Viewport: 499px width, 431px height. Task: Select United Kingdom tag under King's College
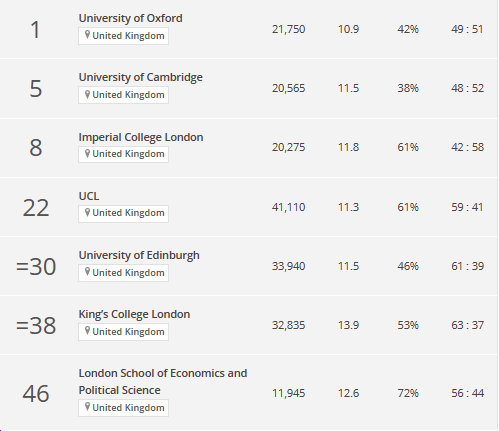[x=124, y=332]
